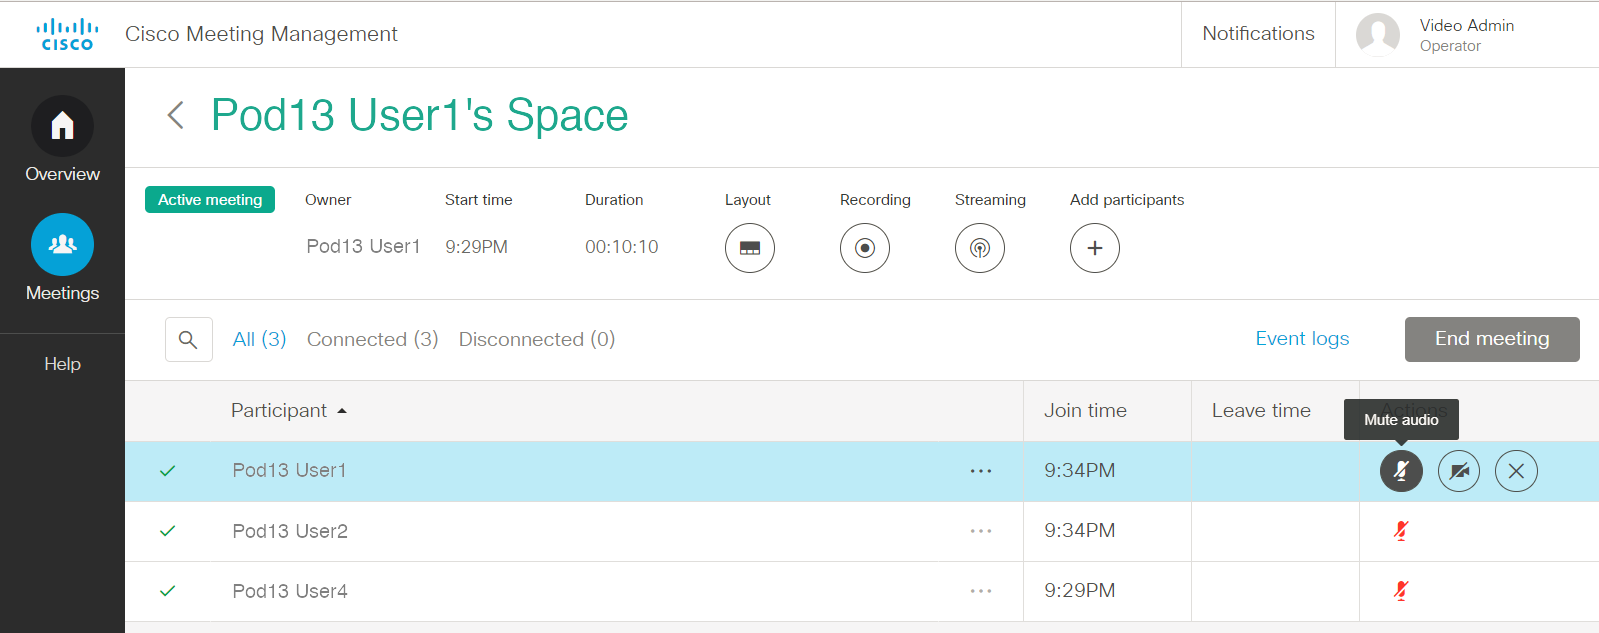Add participants with the plus icon

point(1095,248)
